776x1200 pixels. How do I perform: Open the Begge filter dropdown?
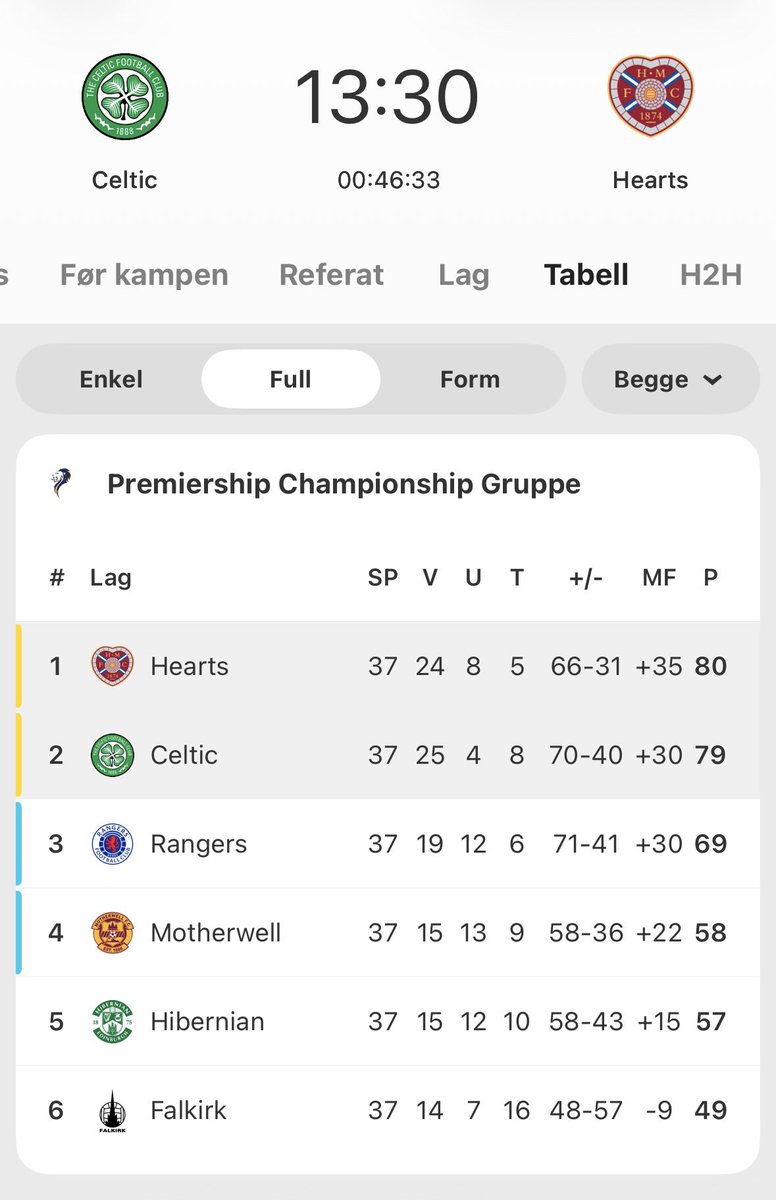[x=671, y=379]
